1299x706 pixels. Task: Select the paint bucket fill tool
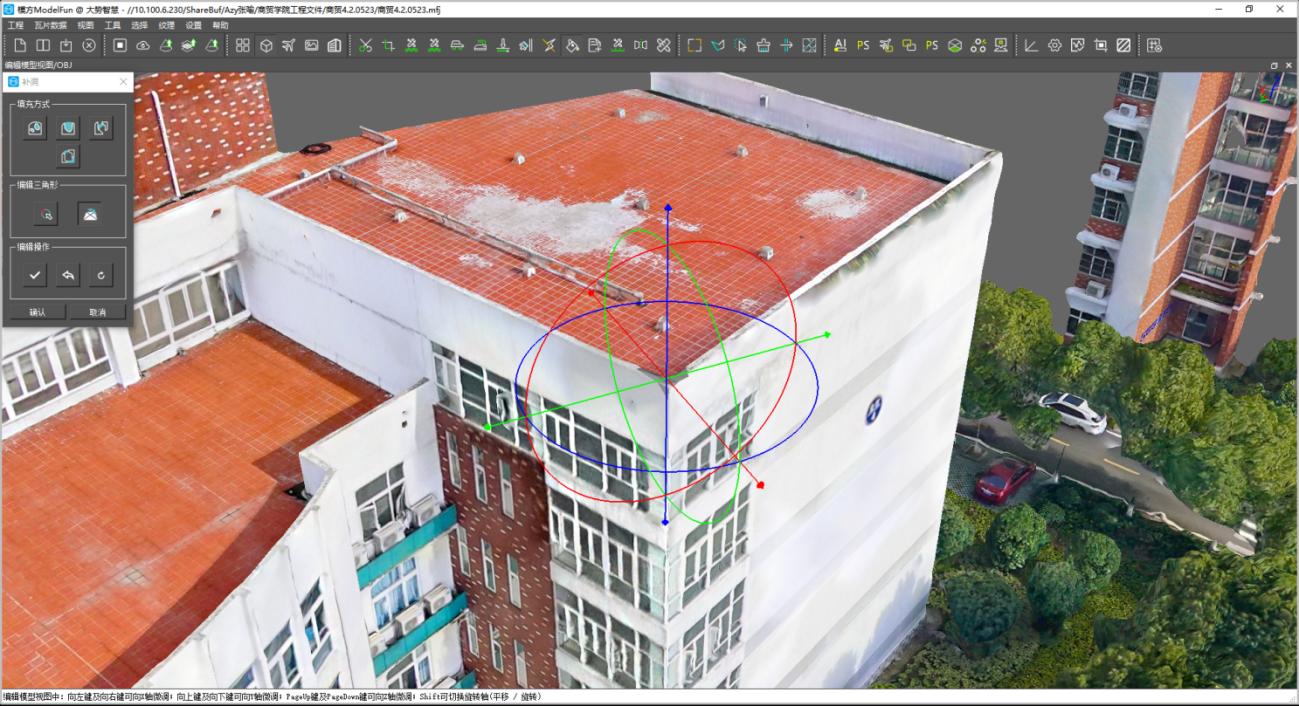[x=572, y=45]
